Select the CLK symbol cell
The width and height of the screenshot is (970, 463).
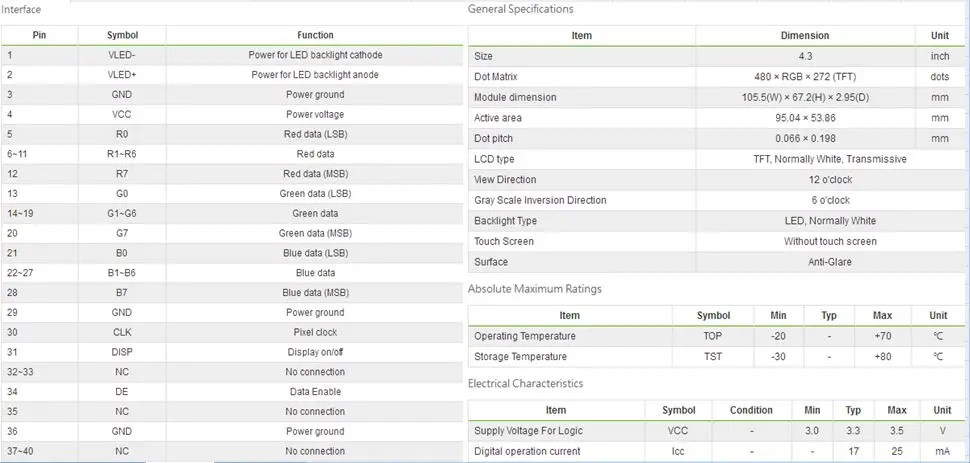122,332
